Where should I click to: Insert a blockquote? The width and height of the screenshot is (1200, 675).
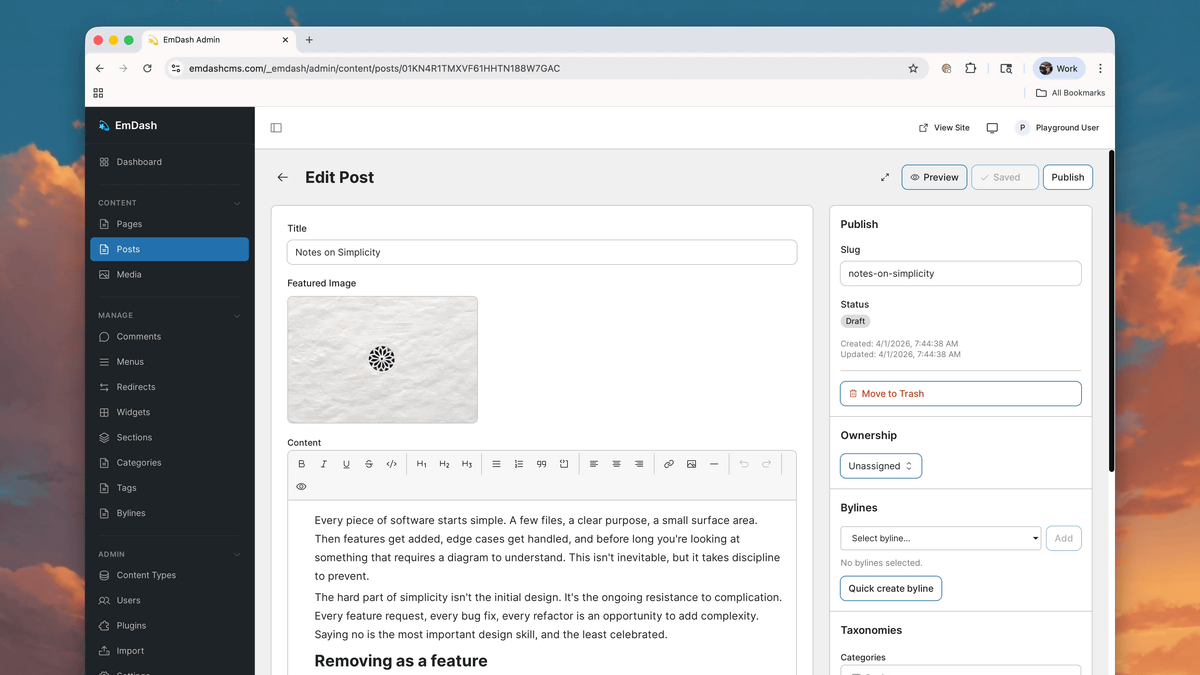[541, 464]
